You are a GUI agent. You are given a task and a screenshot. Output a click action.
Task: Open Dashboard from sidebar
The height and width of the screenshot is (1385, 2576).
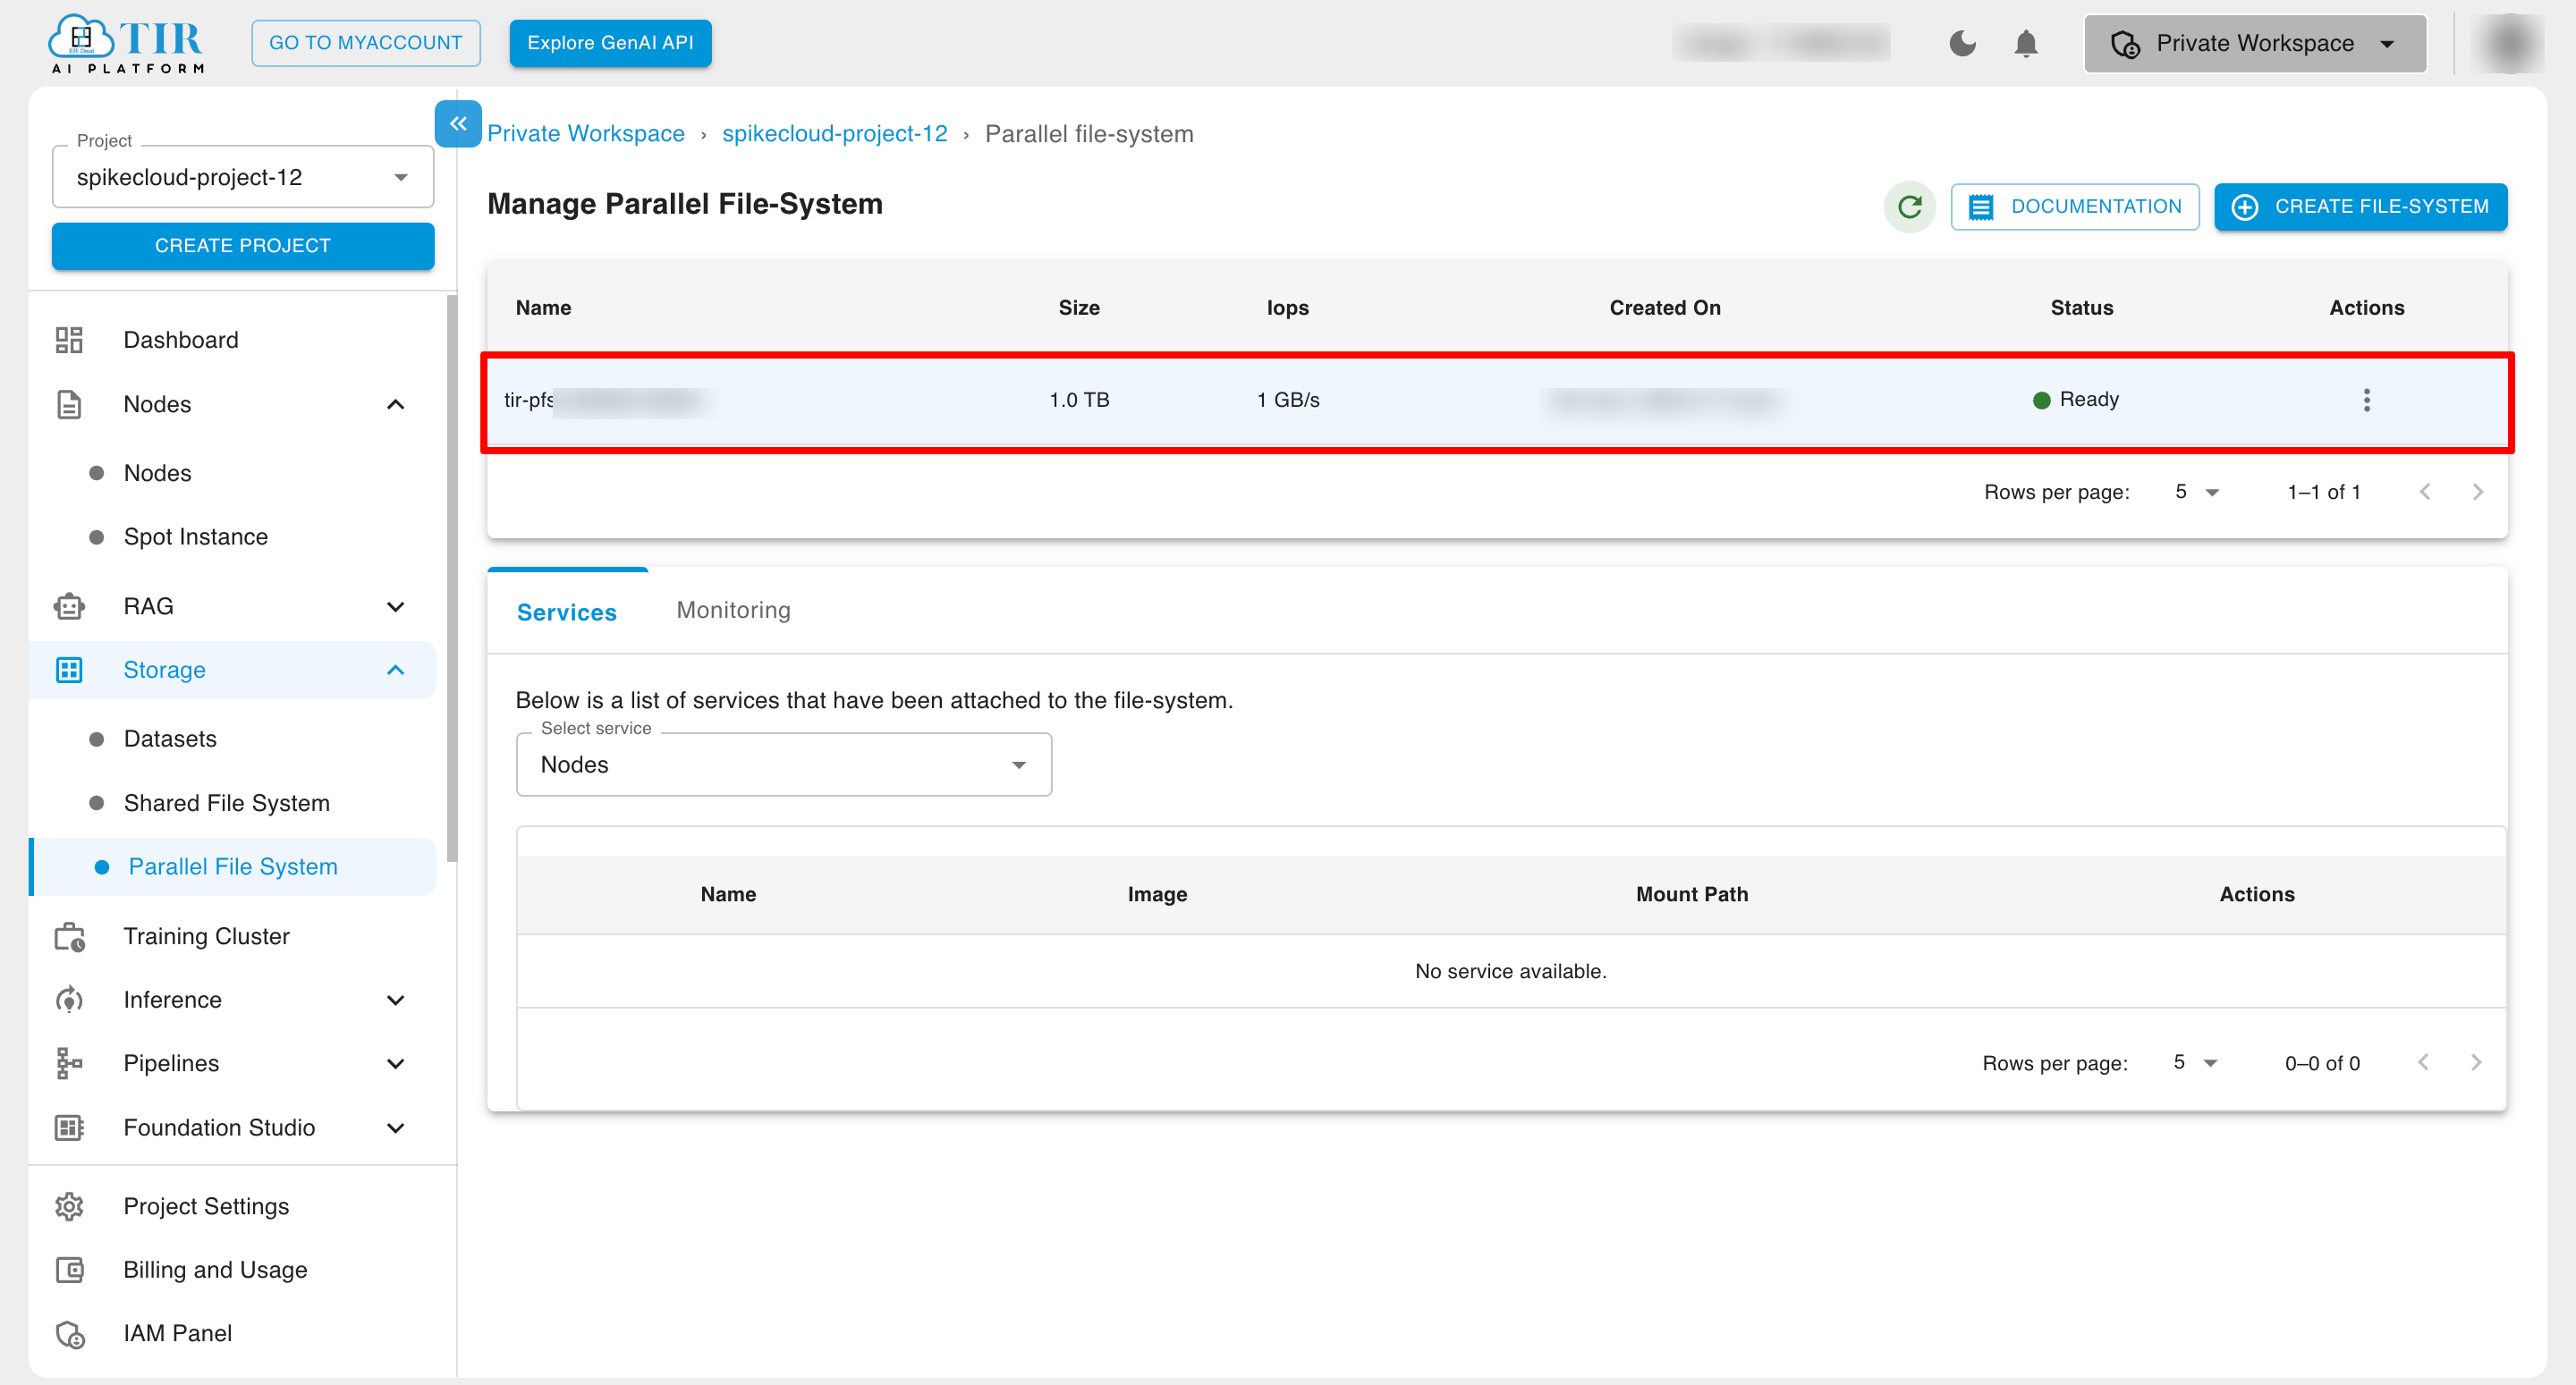point(181,340)
